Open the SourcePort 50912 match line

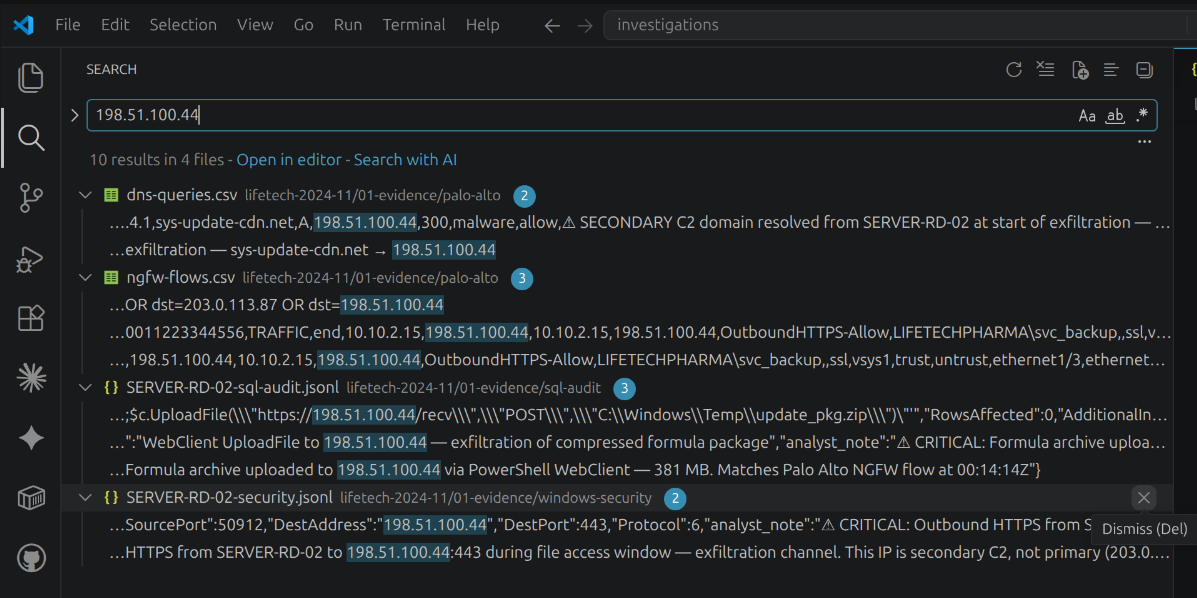617,525
